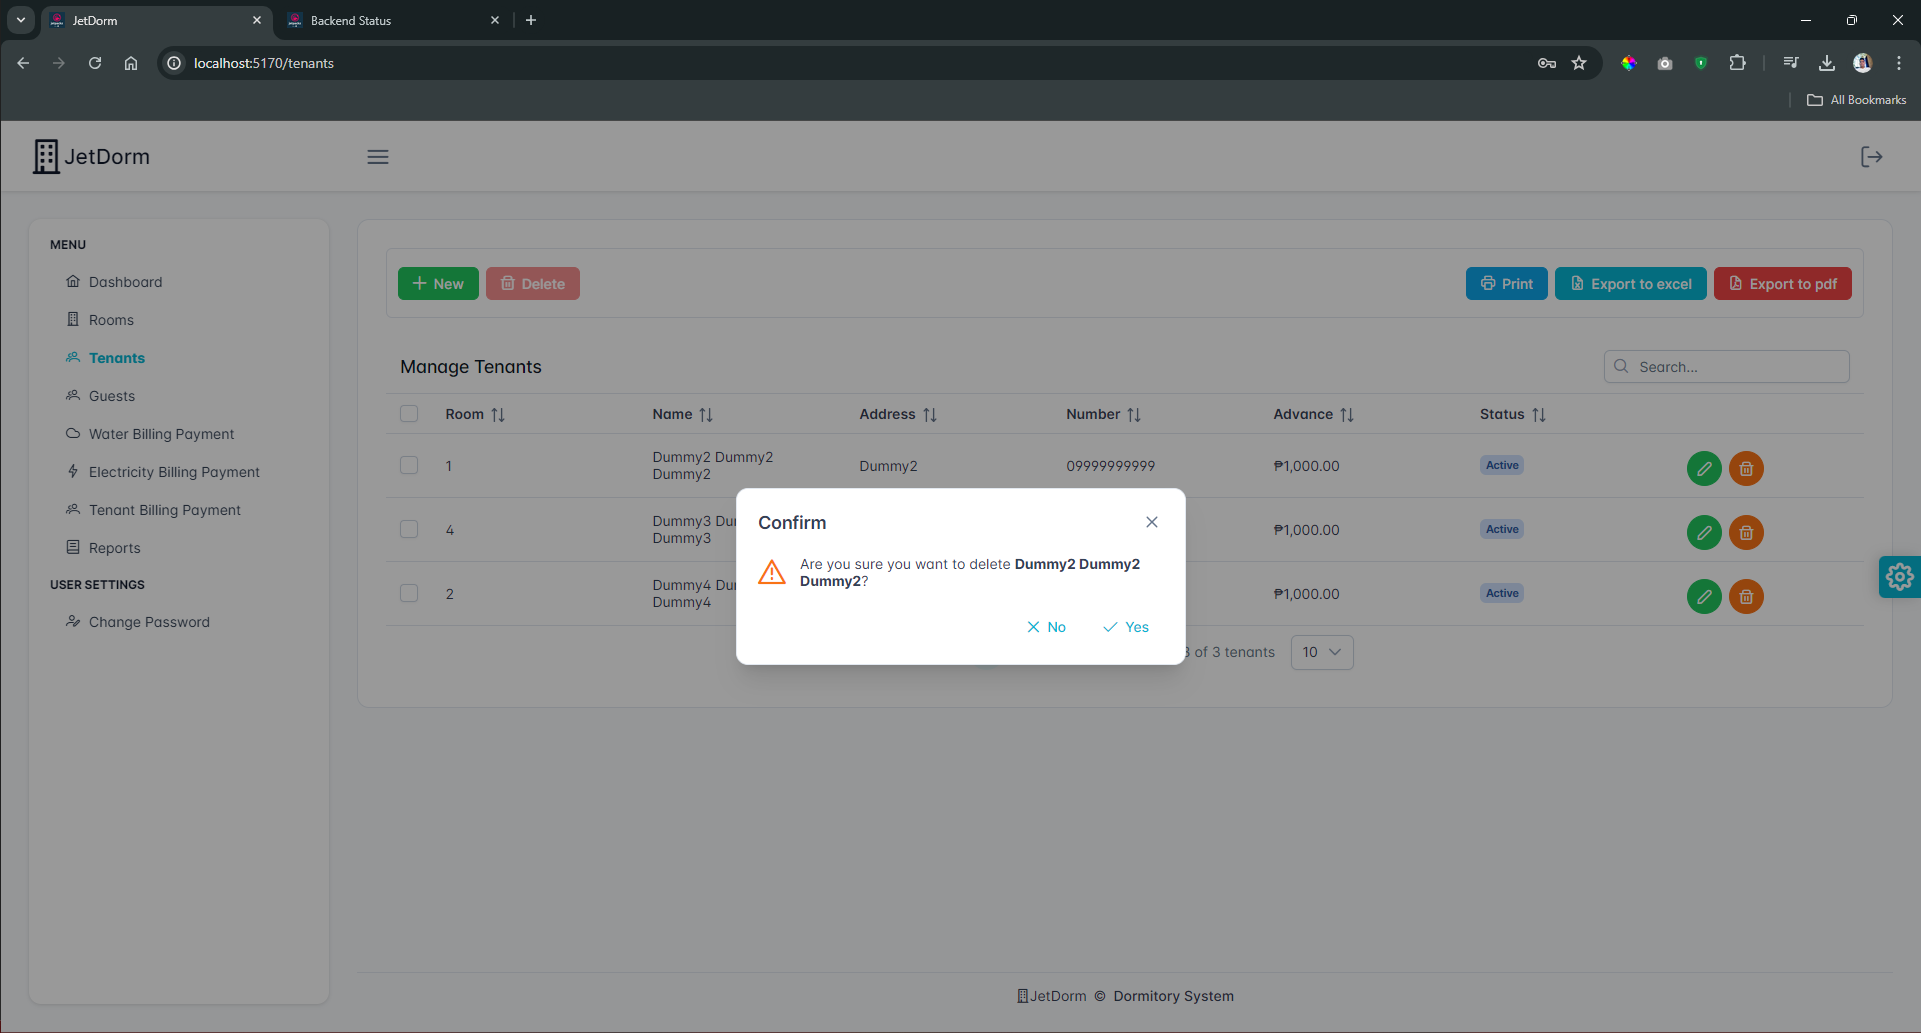
Task: Click Export to pdf button
Action: [1783, 284]
